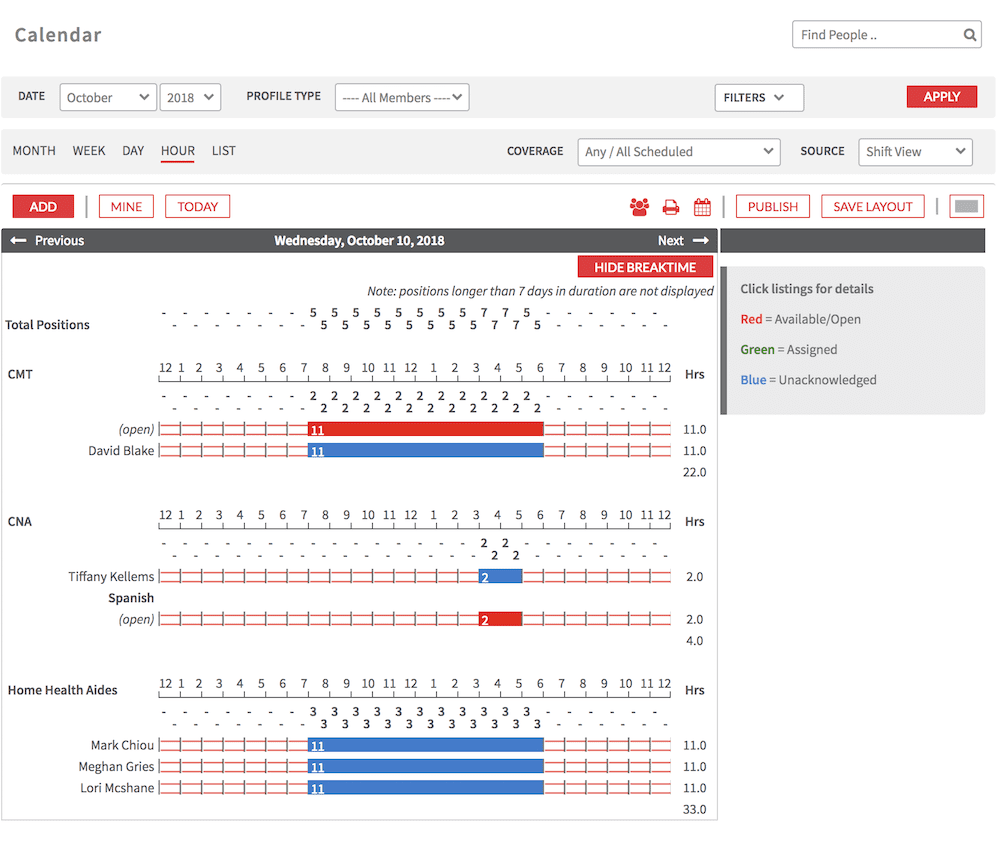Screen dimensions: 1000x843
Task: Click the printer icon to print schedule
Action: coord(671,206)
